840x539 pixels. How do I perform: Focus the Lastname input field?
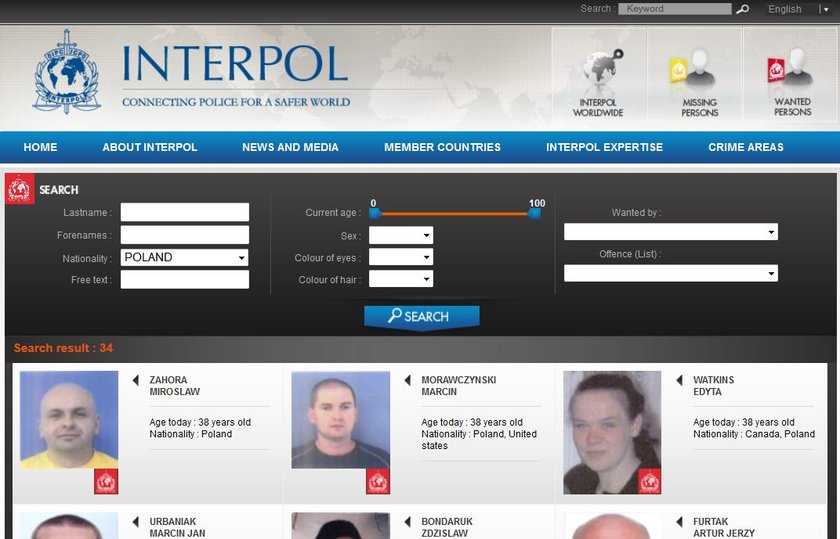185,212
